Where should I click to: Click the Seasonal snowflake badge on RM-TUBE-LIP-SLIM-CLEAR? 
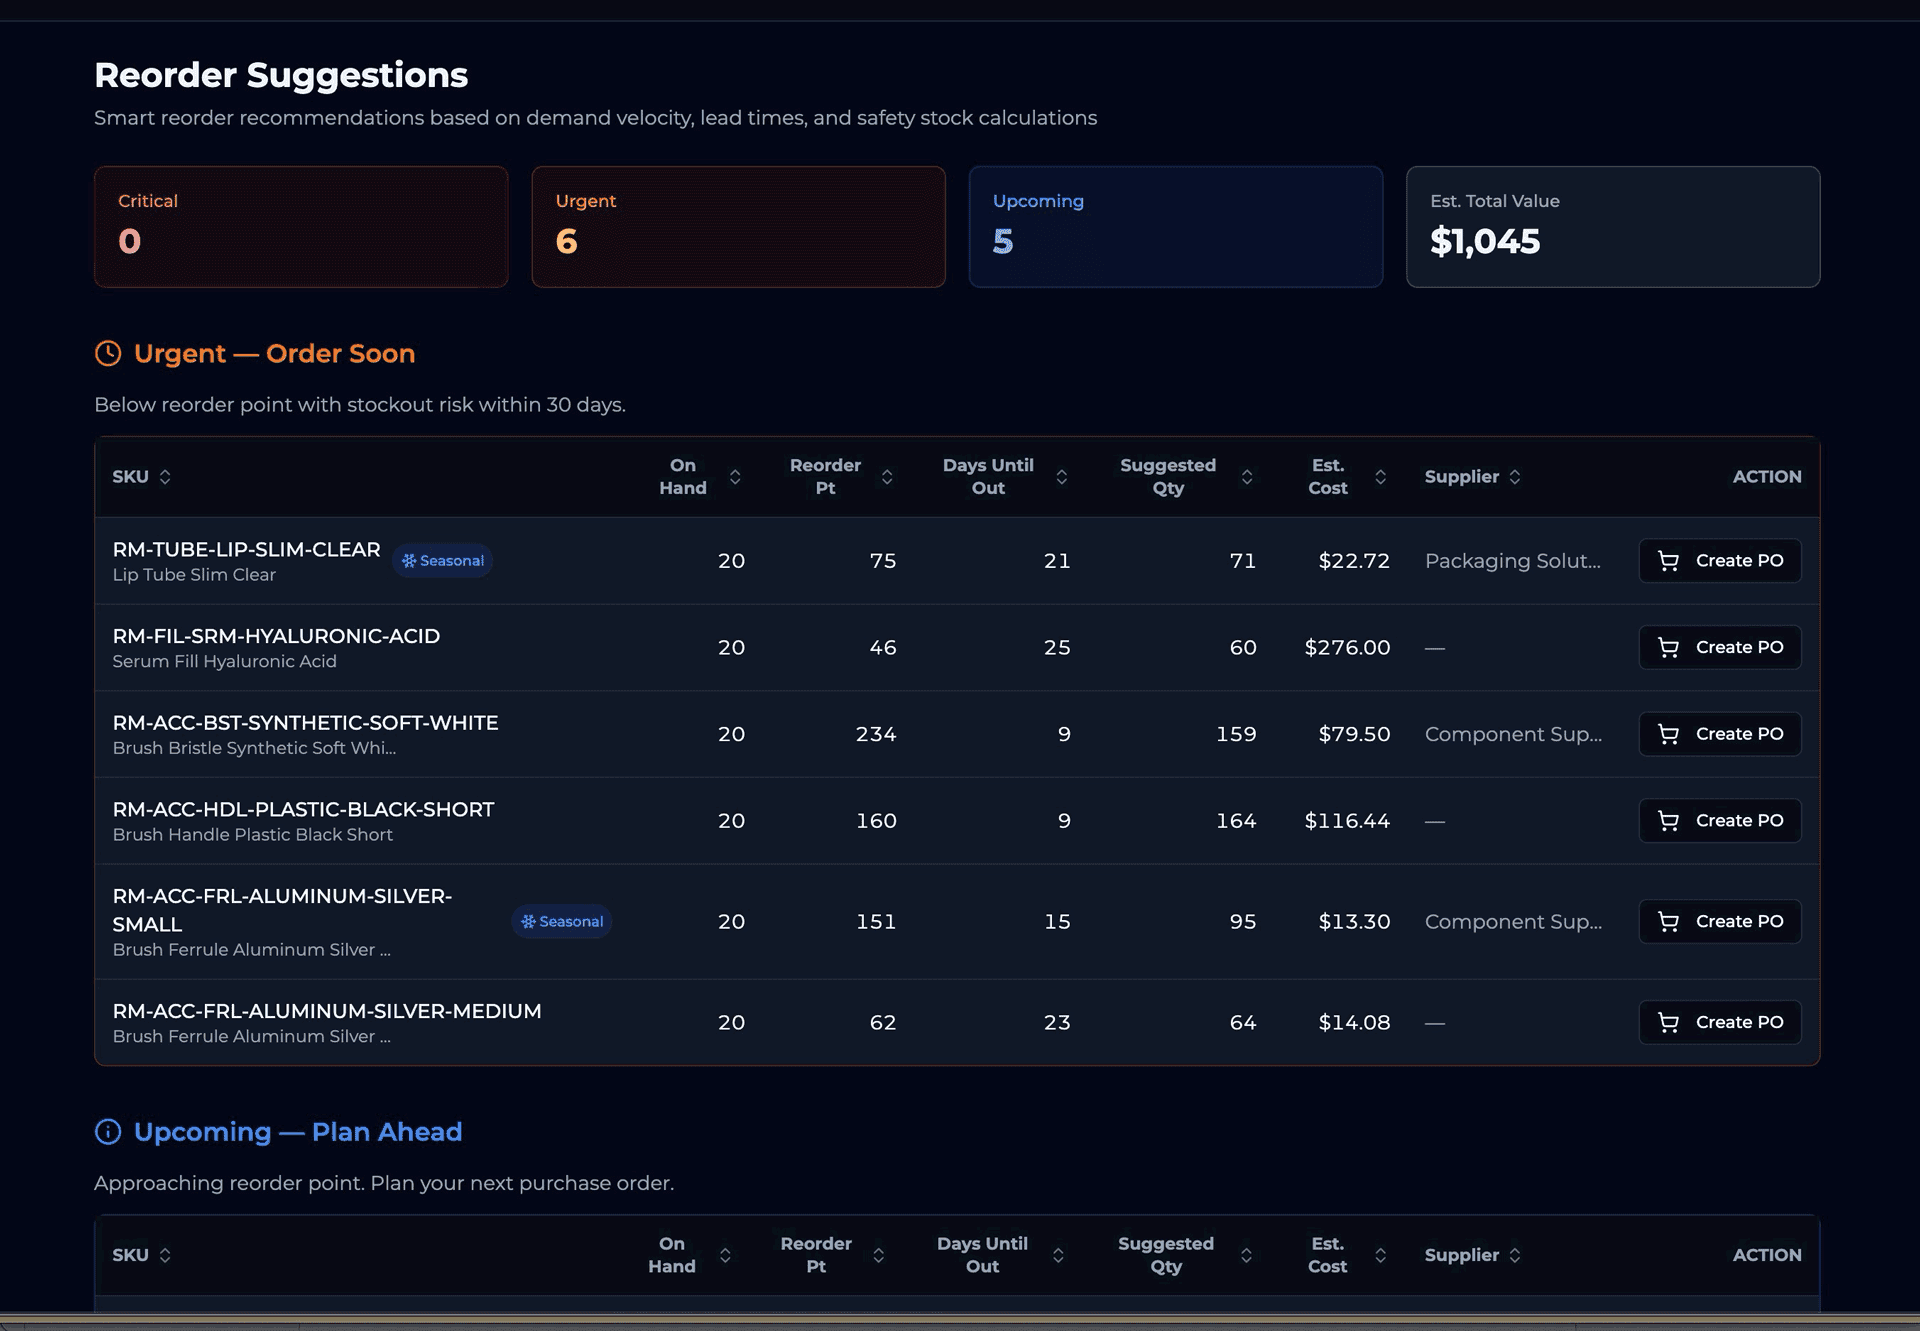(x=442, y=560)
